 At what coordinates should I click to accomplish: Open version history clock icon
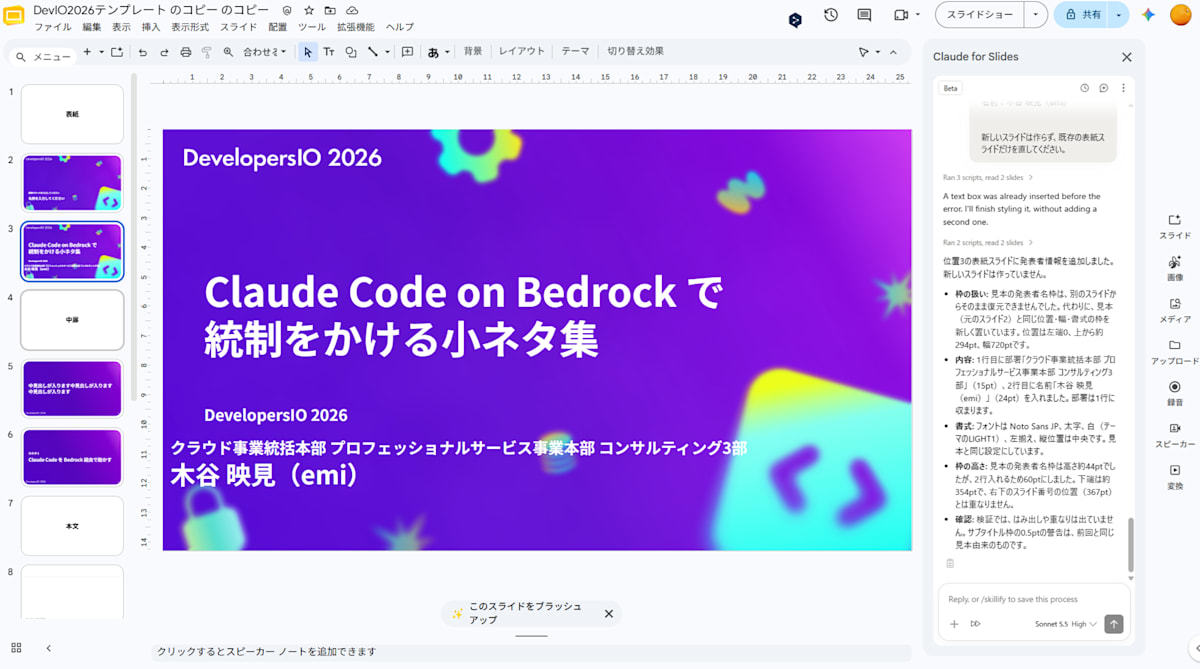point(831,15)
